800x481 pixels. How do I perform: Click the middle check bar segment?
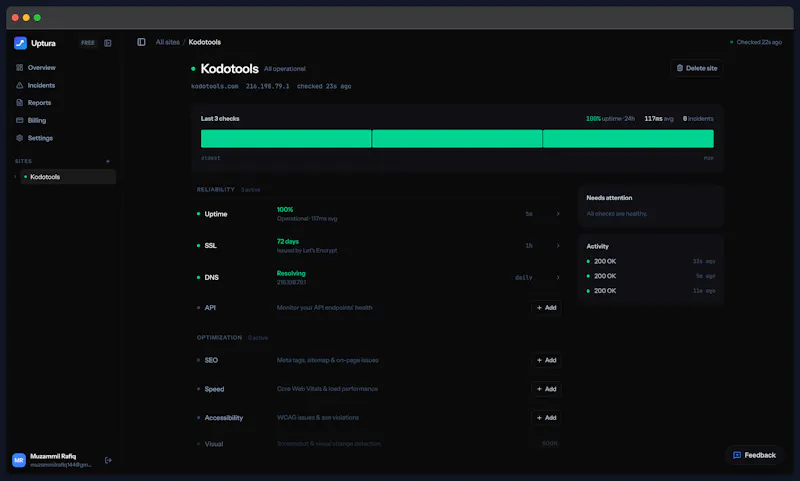pos(457,139)
